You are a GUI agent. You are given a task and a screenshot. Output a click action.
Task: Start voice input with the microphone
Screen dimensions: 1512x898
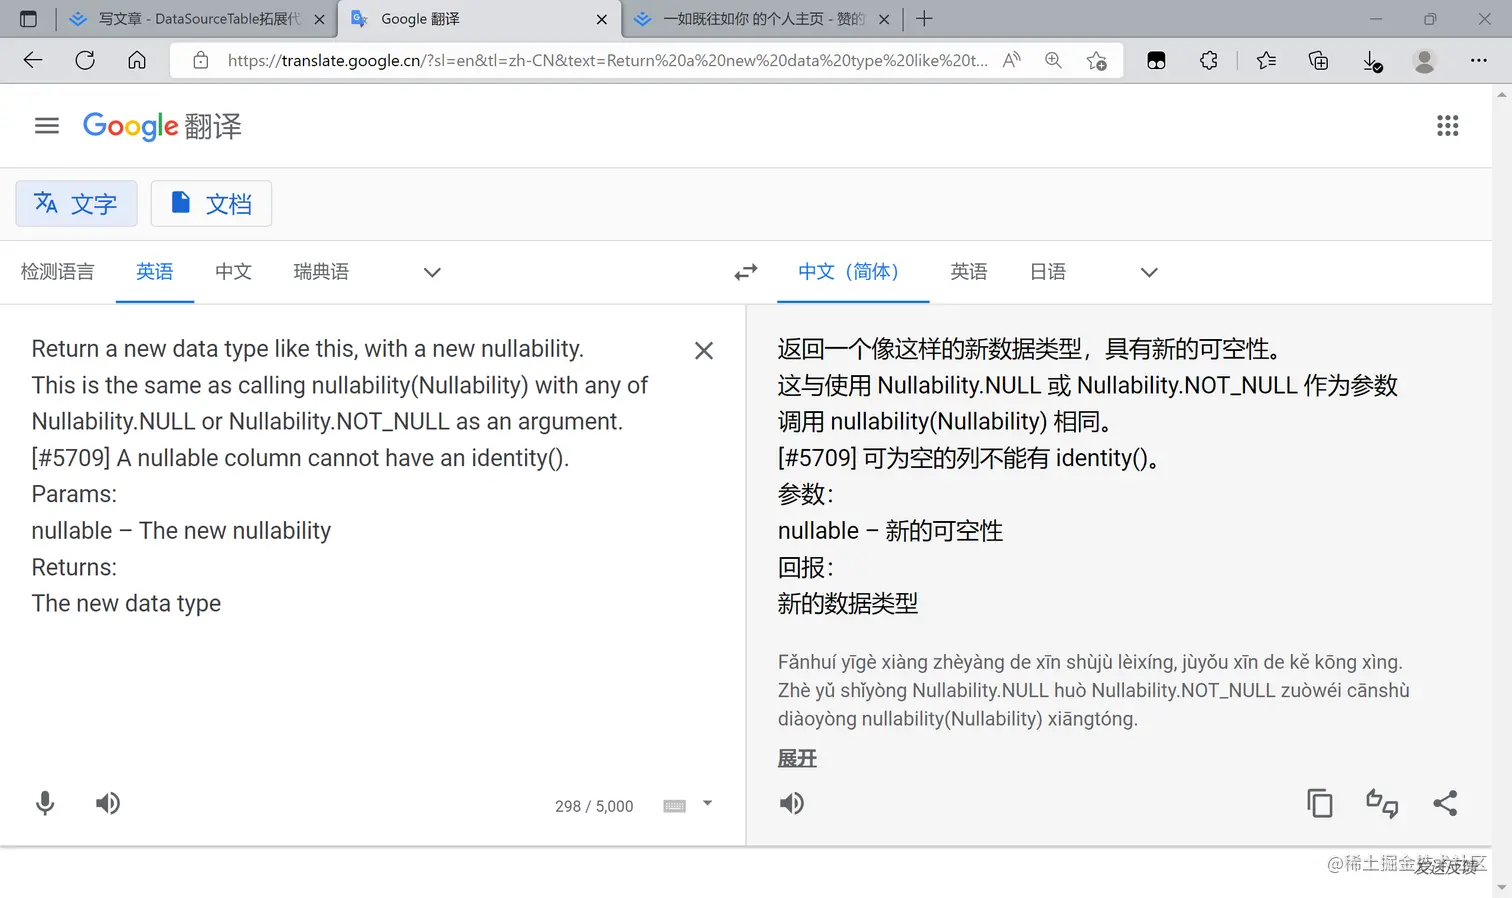(x=45, y=803)
